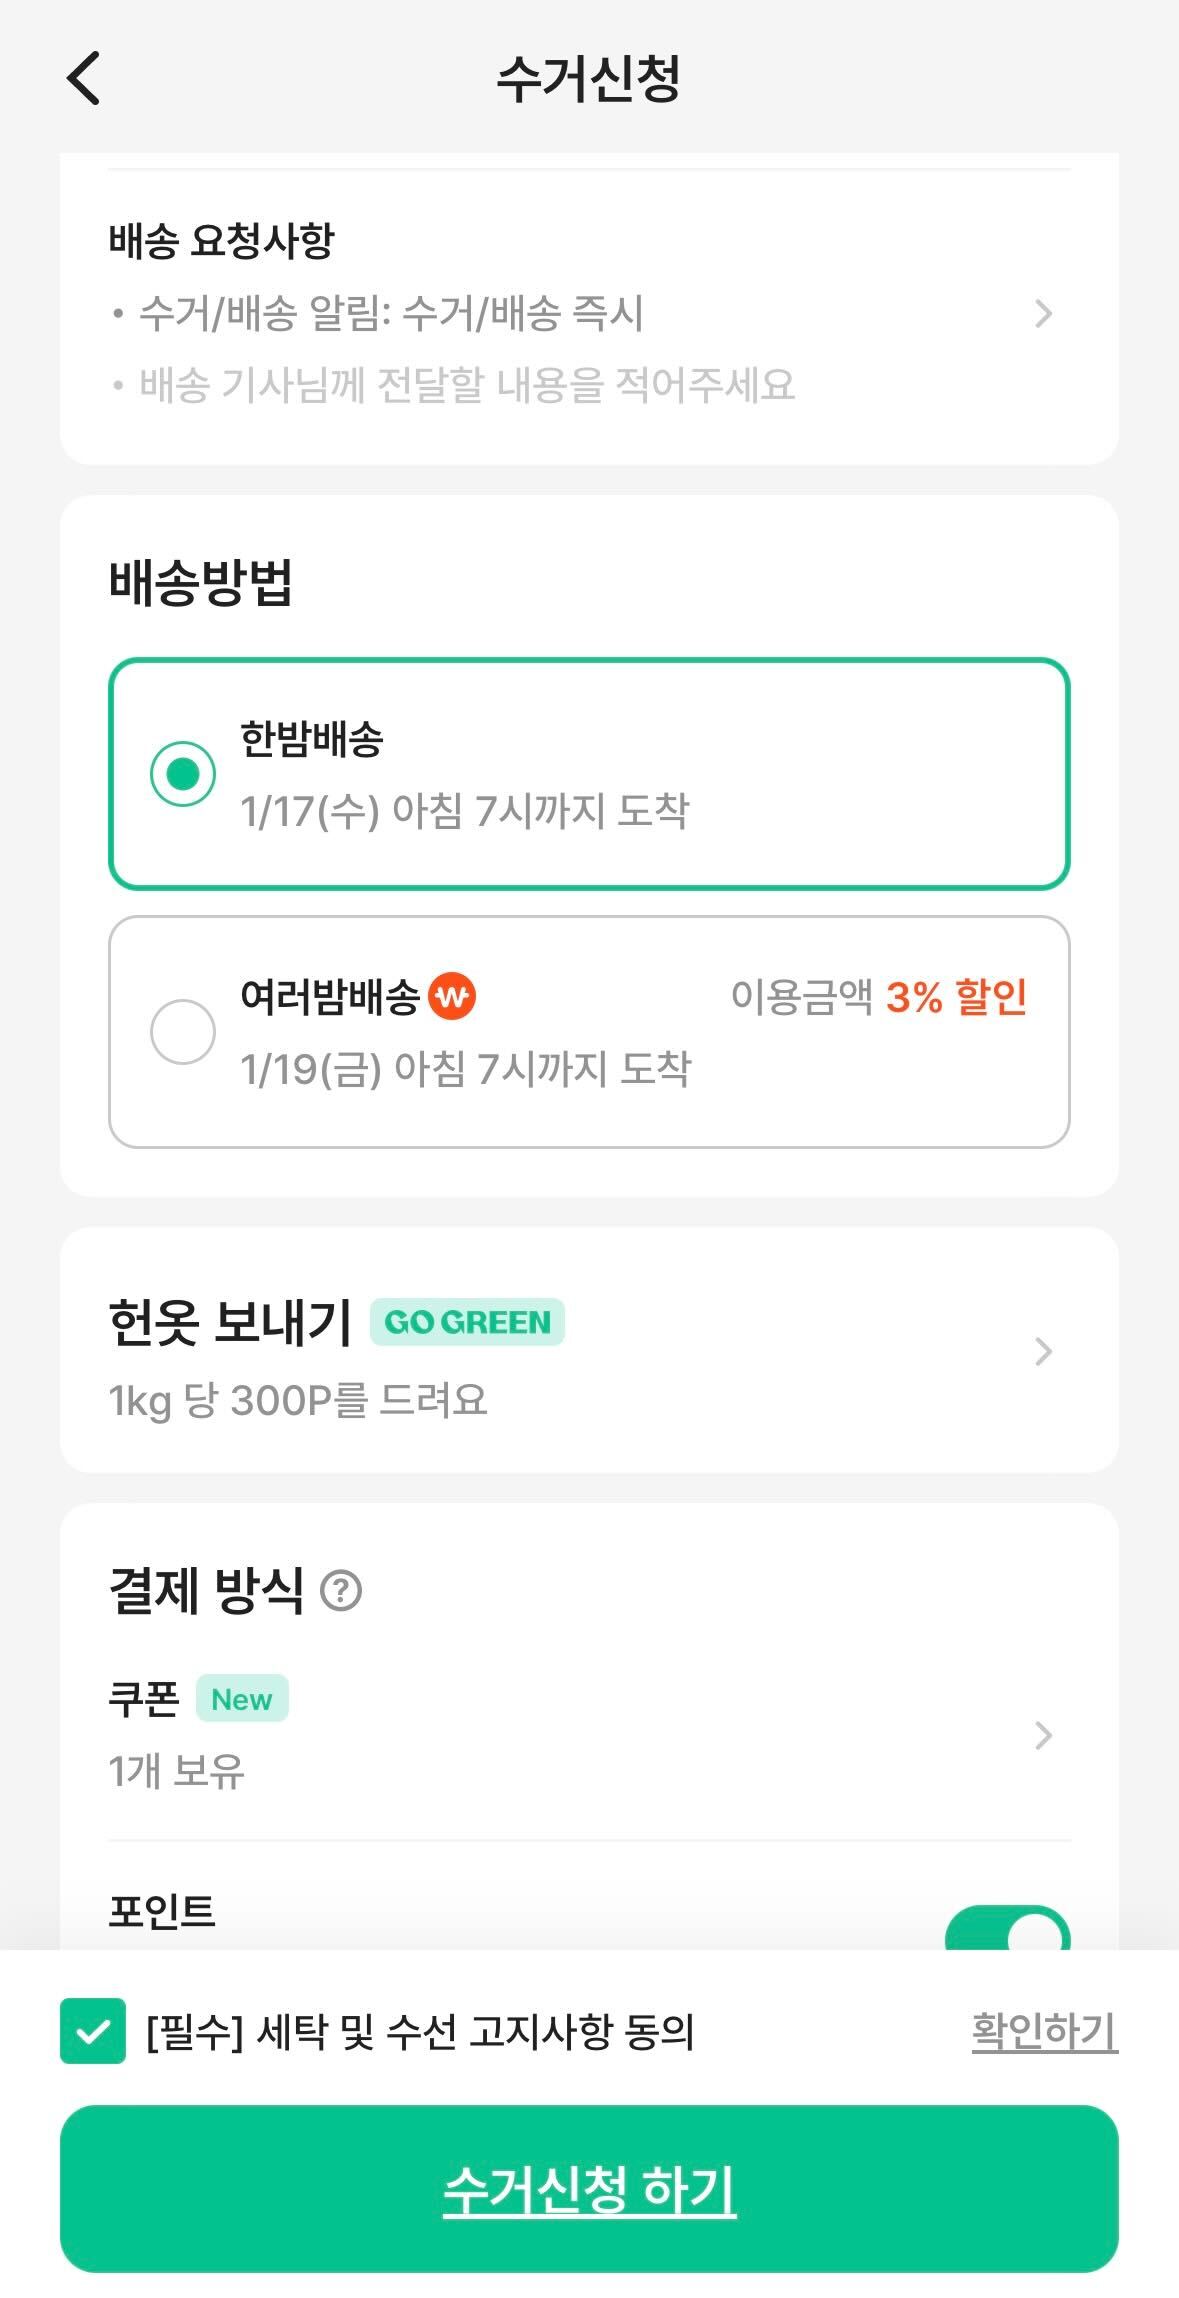Expand 쿠폰 section chevron
This screenshot has height=2298, width=1179.
click(1043, 1735)
